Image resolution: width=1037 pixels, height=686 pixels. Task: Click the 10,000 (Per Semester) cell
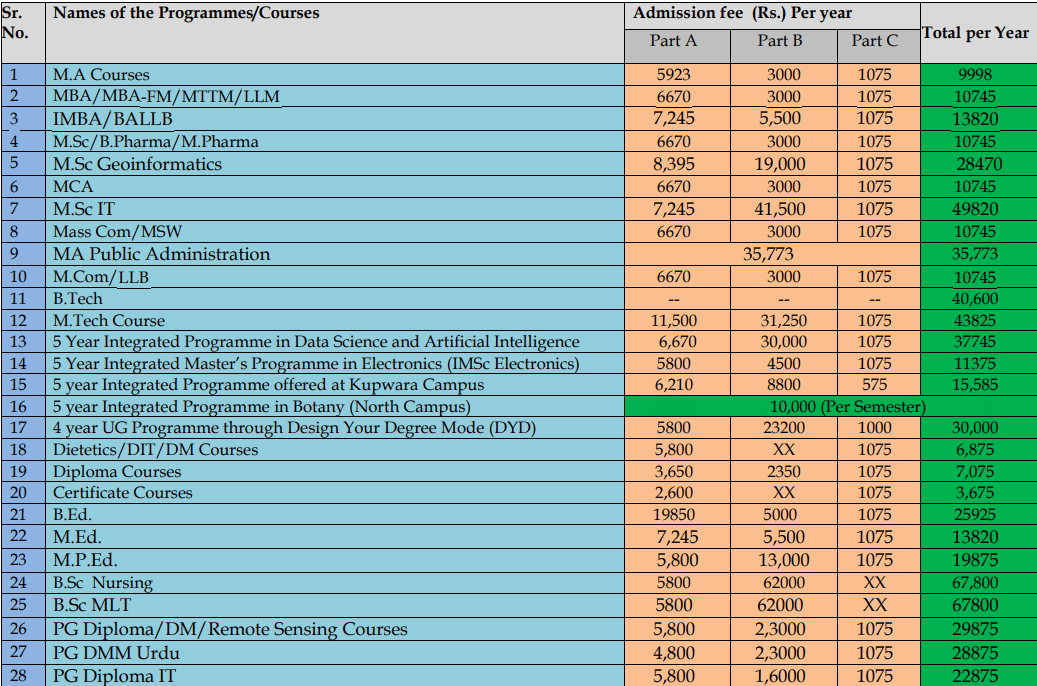[846, 407]
